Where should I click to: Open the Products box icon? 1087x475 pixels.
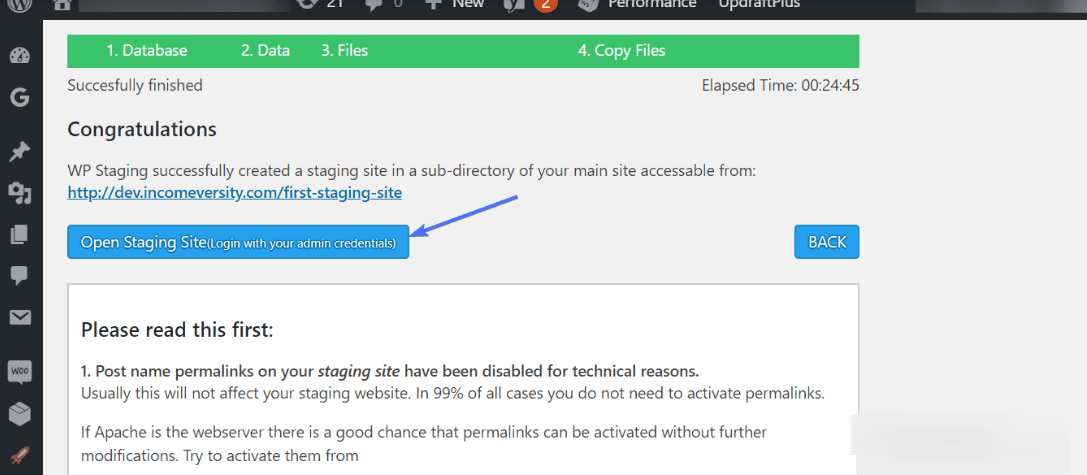click(x=19, y=414)
